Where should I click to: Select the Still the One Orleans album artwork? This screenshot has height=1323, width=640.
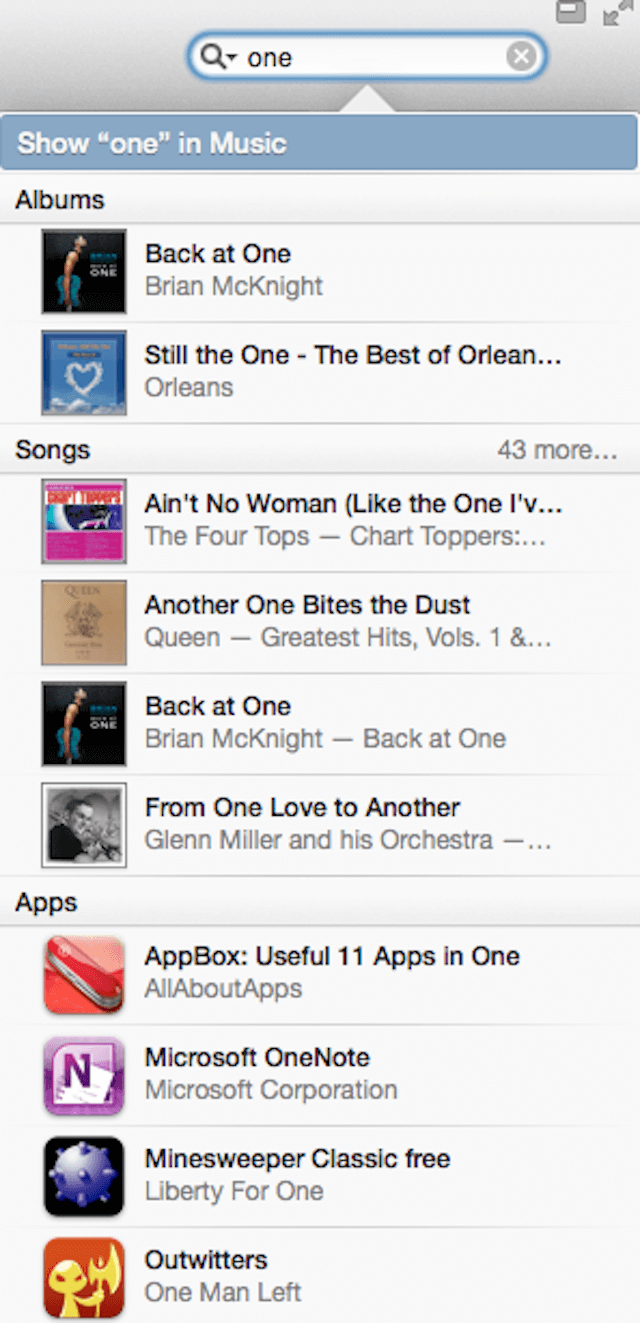(84, 372)
